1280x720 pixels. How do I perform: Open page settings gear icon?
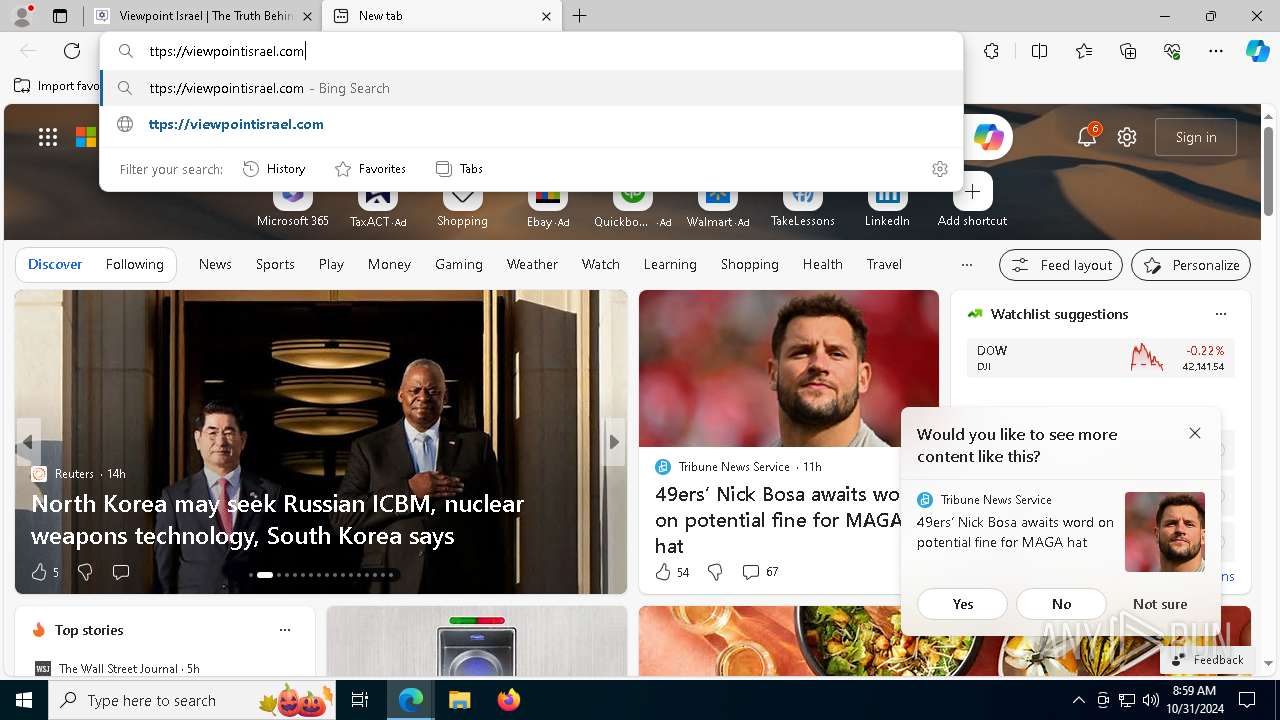1127,137
